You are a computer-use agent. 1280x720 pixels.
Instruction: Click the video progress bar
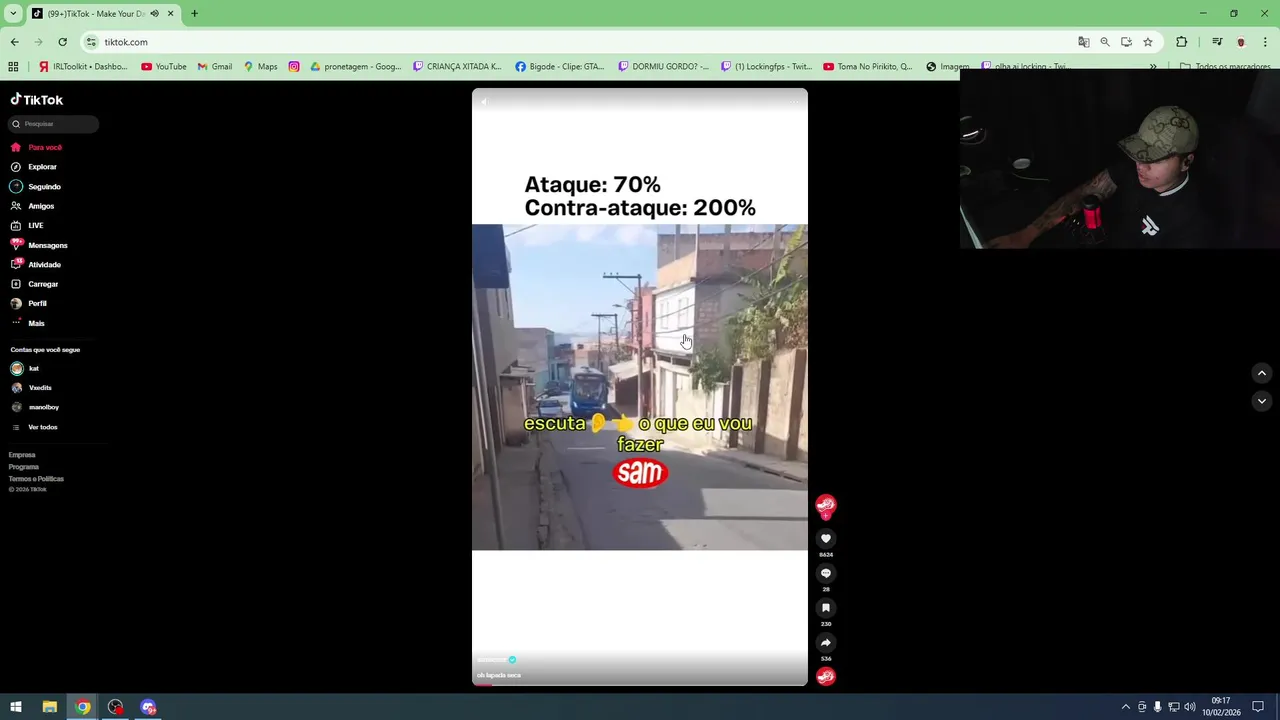pyautogui.click(x=640, y=684)
